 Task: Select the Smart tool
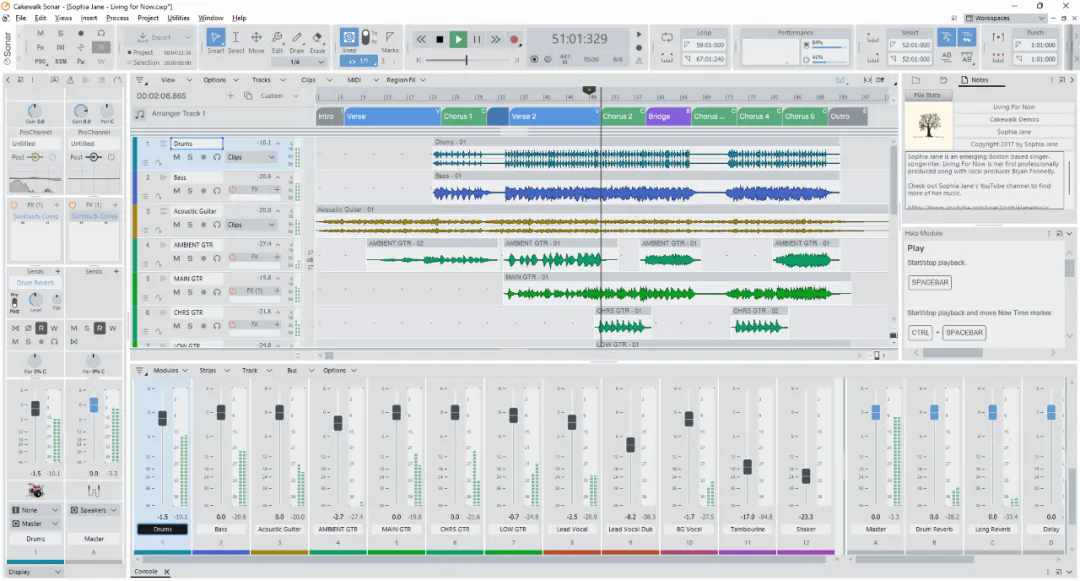[x=216, y=41]
